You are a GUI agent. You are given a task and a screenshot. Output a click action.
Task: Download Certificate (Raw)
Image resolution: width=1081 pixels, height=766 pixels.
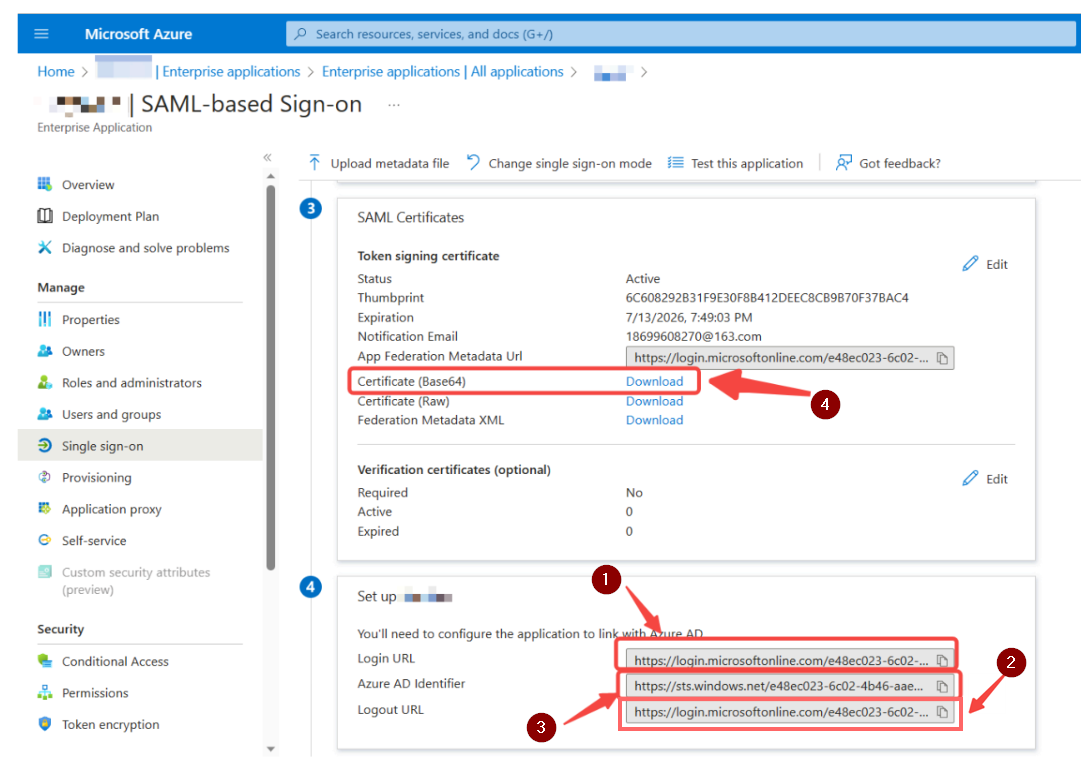click(x=654, y=401)
